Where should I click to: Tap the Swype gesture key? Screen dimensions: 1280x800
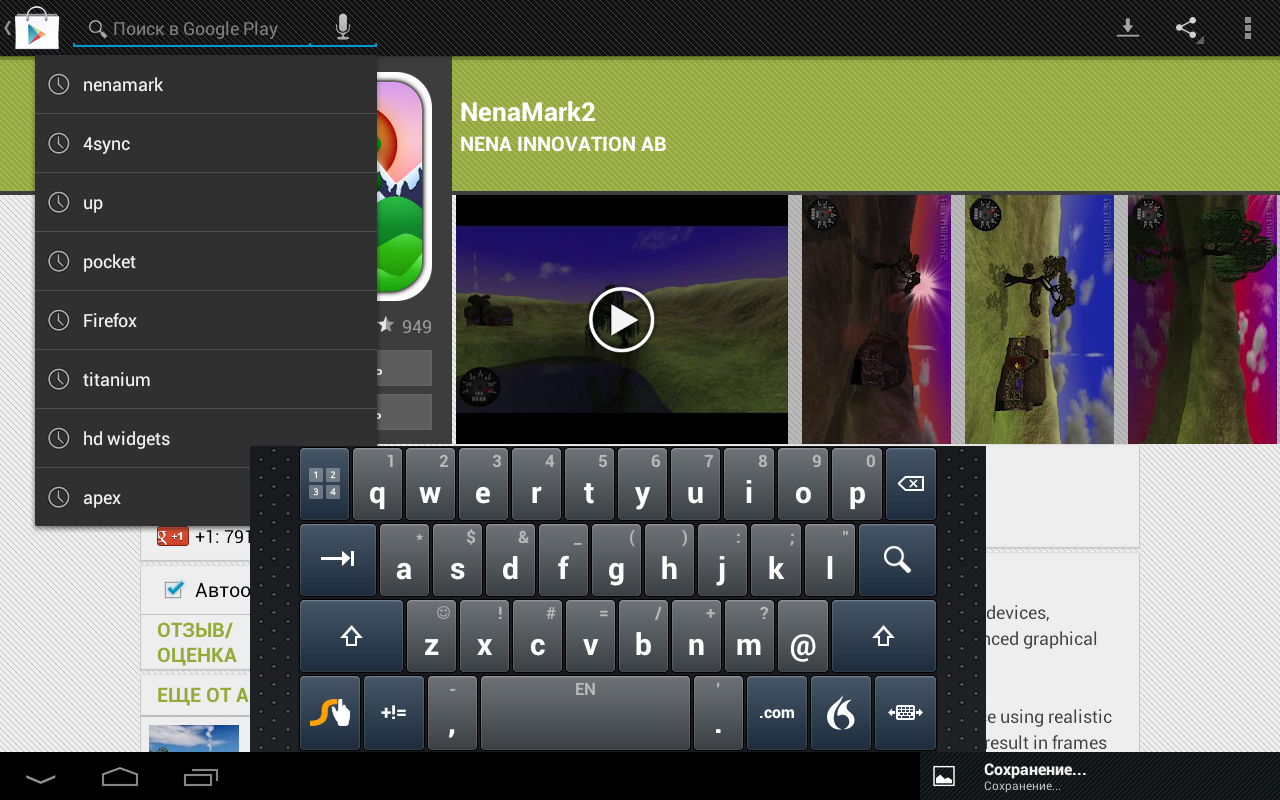[x=329, y=713]
